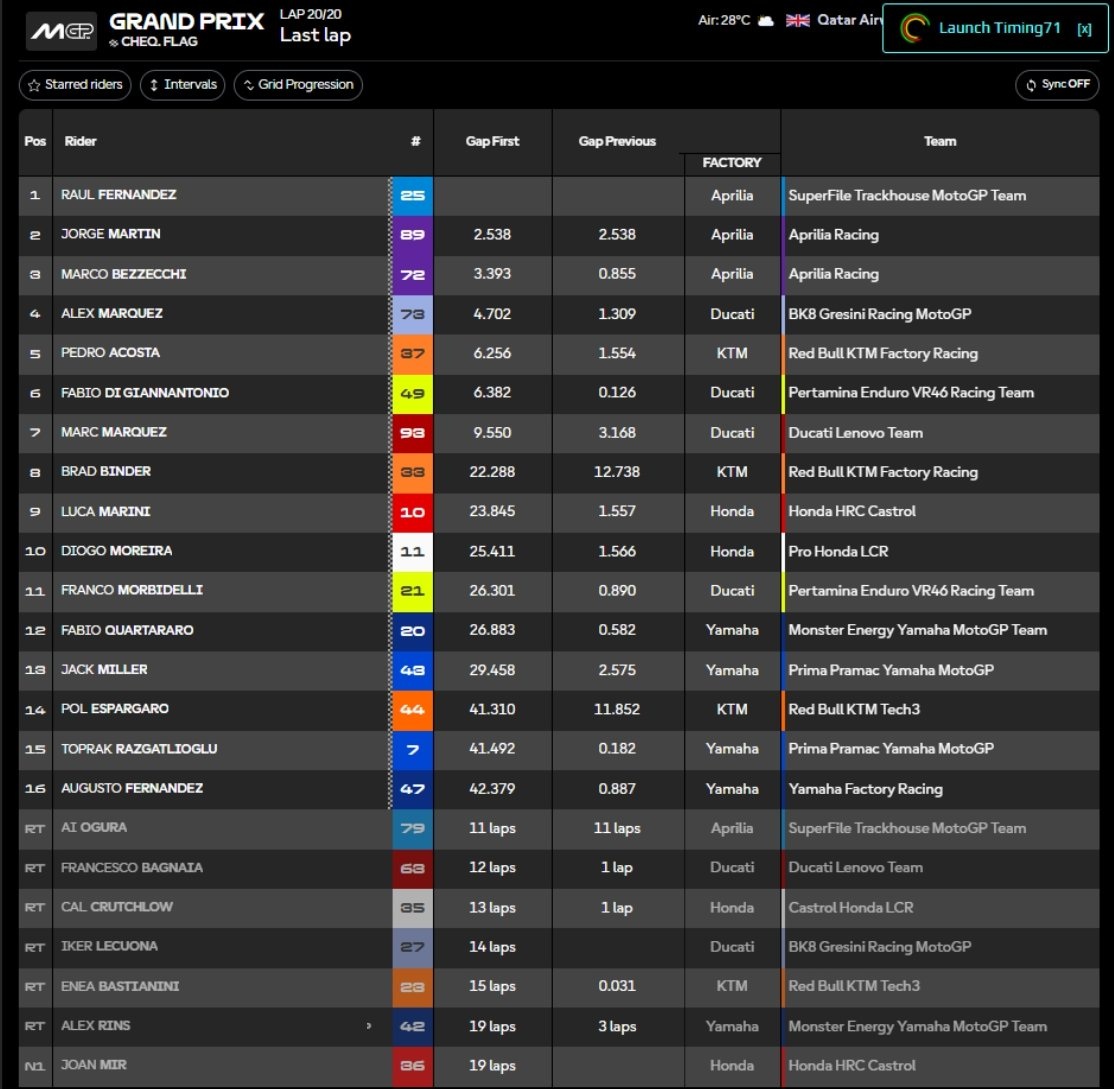Click number badge 20 for Fabio Quartararo
The height and width of the screenshot is (1089, 1114).
[x=412, y=630]
